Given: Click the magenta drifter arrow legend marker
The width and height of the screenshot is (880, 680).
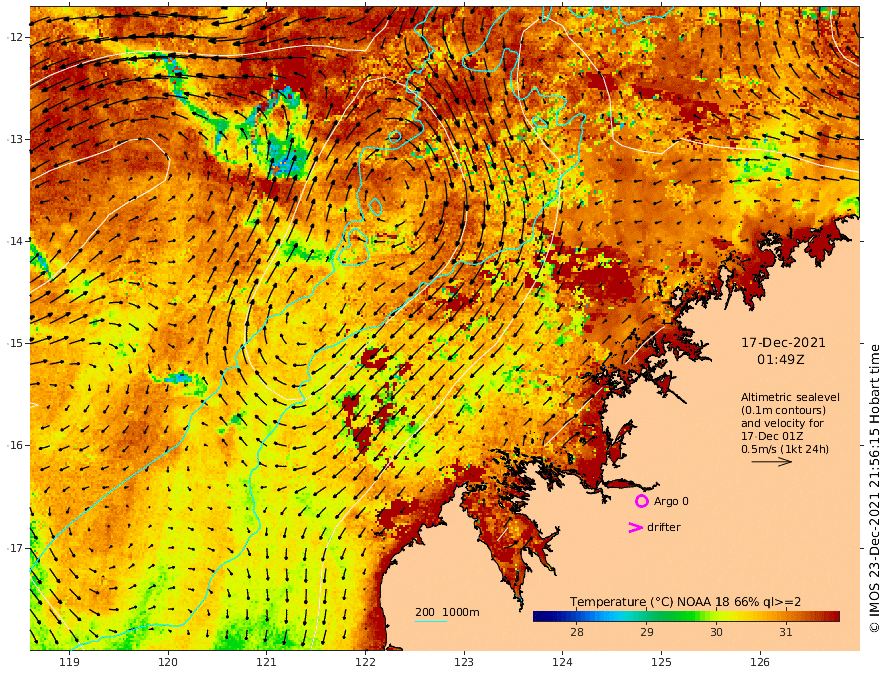Looking at the screenshot, I should pos(635,527).
